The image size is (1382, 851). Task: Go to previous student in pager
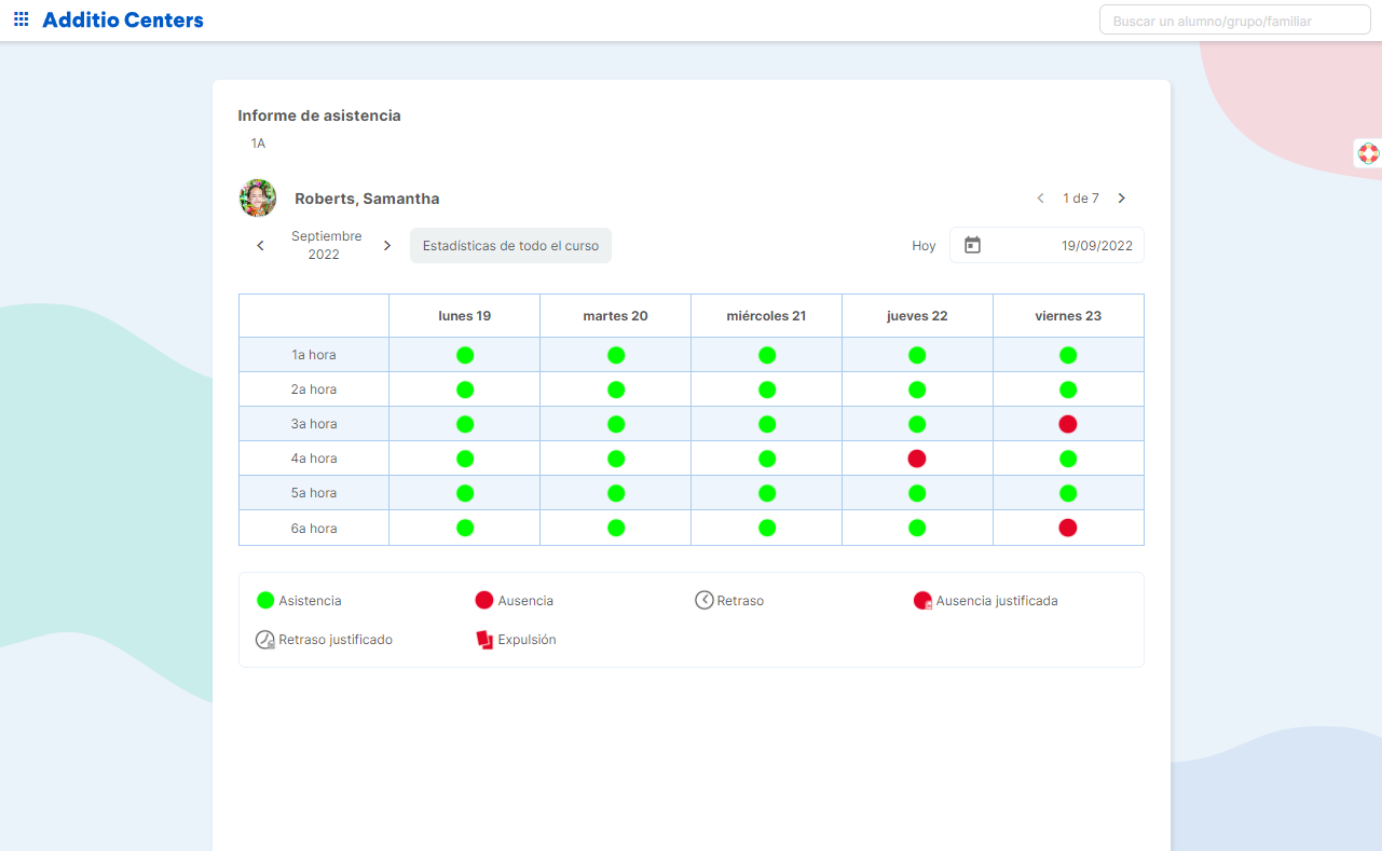[1040, 198]
